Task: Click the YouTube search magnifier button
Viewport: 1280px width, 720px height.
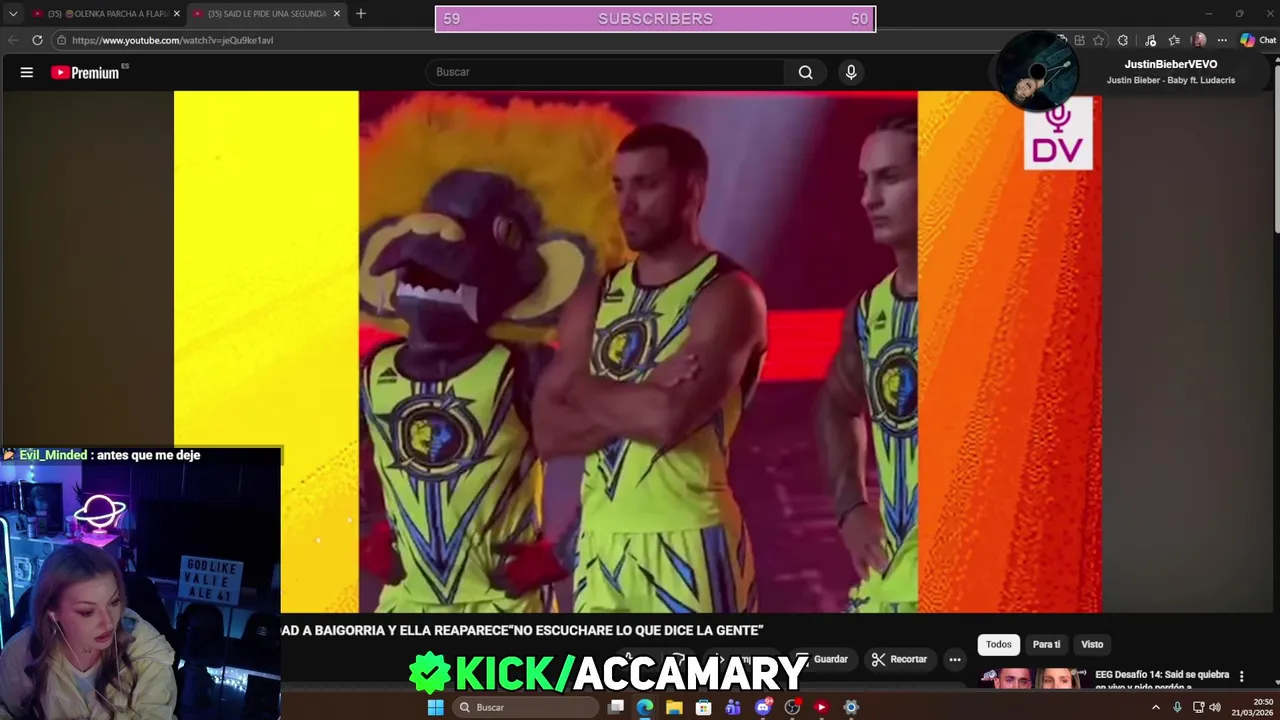Action: (x=806, y=72)
